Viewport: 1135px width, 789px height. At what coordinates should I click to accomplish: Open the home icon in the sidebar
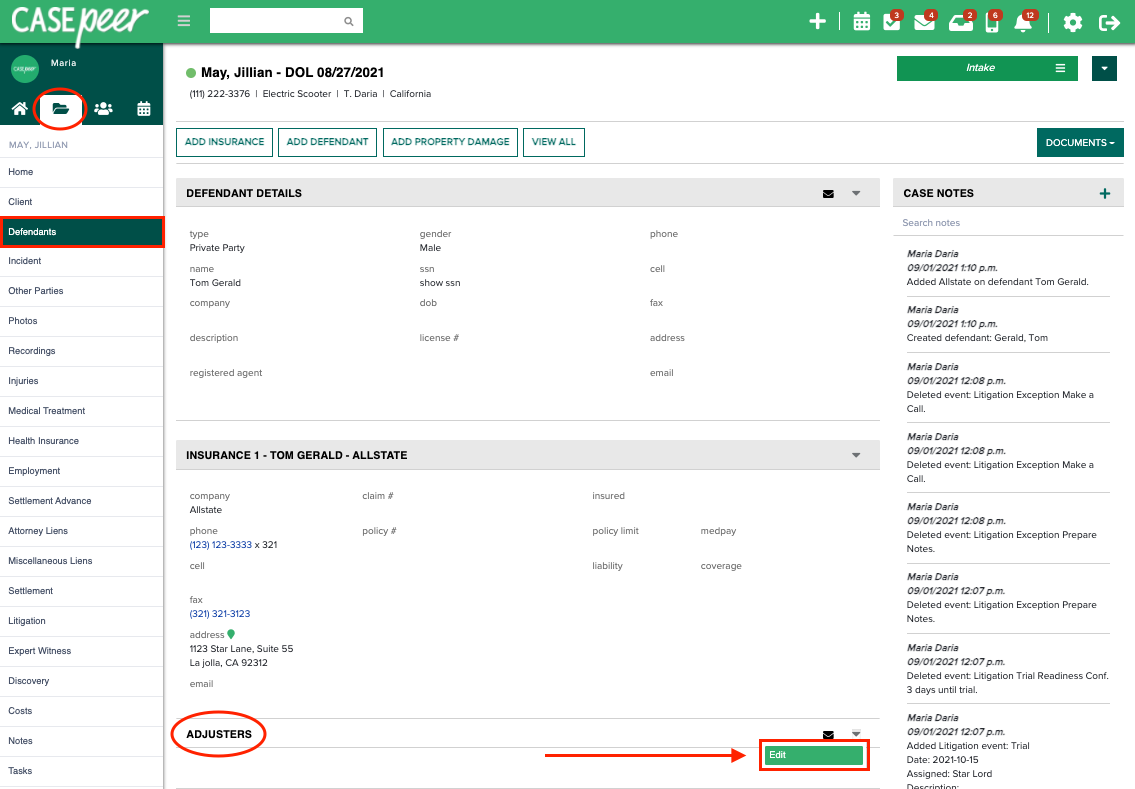click(x=19, y=110)
